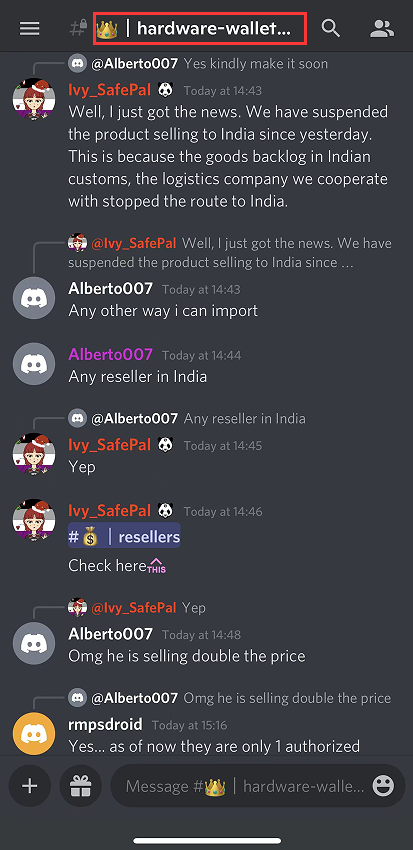
Task: Open the resellers channel mention link
Action: click(124, 537)
